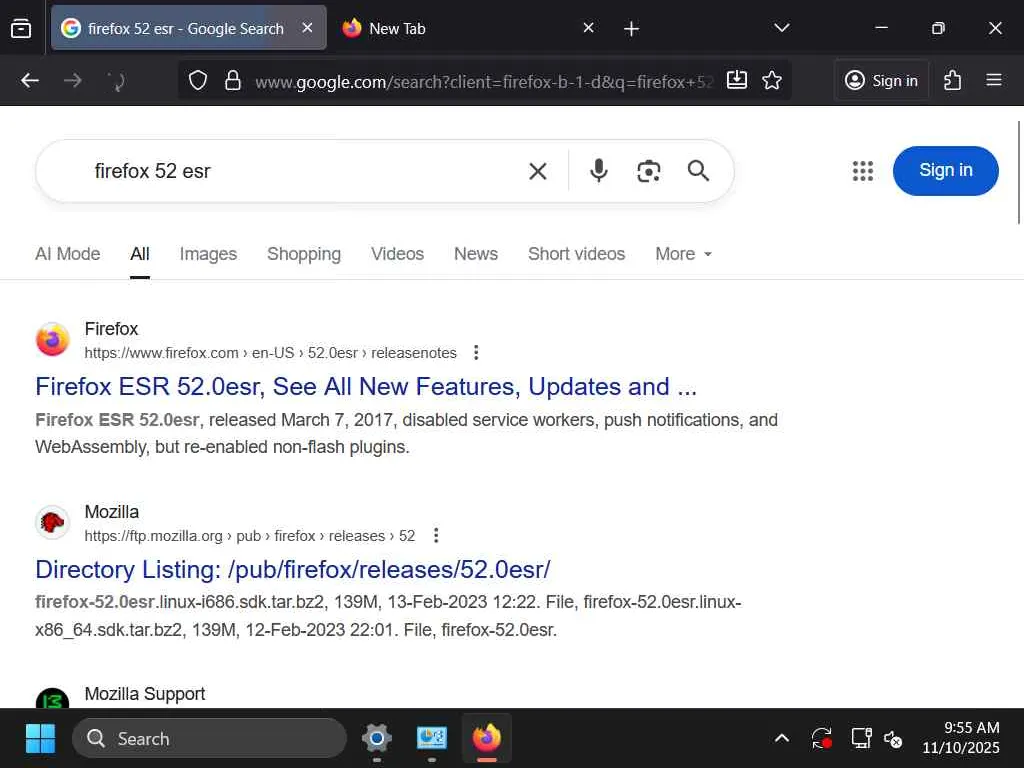
Task: Expand the More search filters
Action: (683, 254)
